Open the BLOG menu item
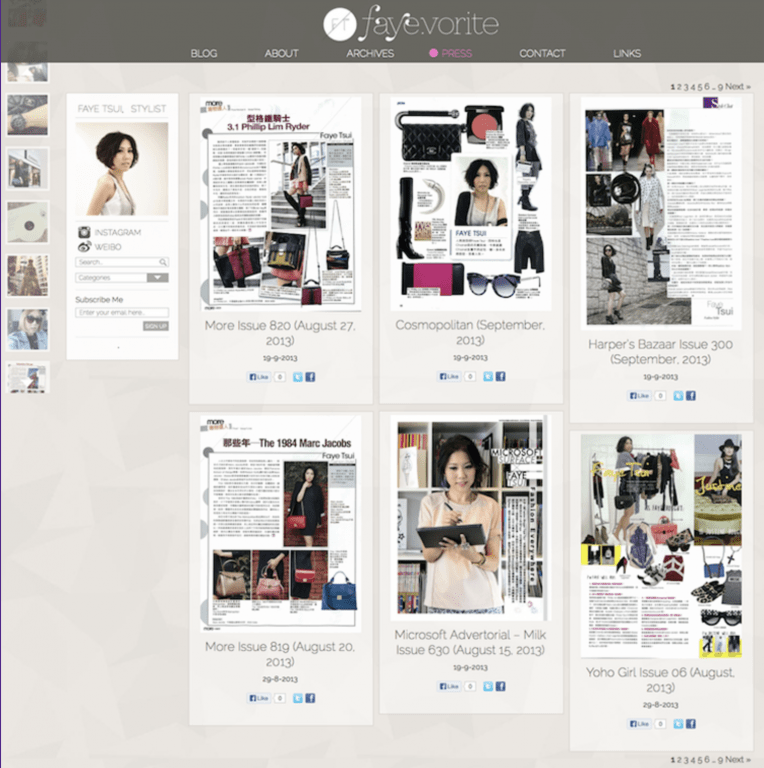This screenshot has height=768, width=764. (204, 53)
